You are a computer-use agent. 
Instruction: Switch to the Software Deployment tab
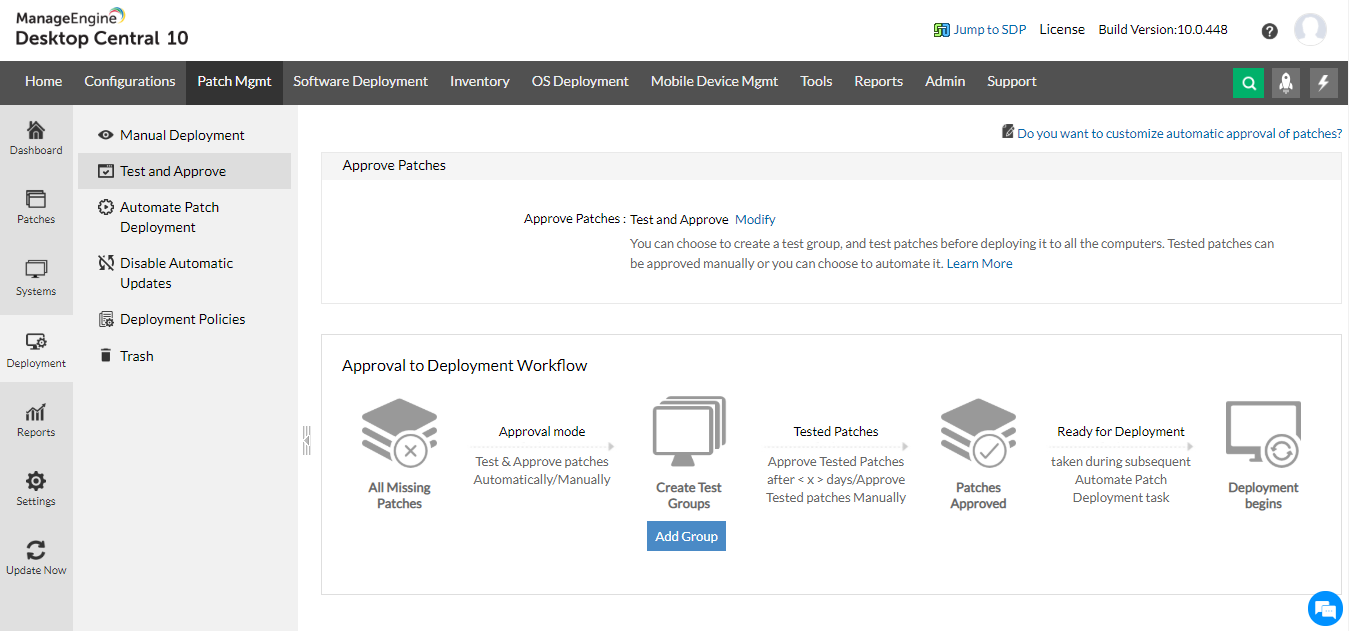pyautogui.click(x=360, y=82)
